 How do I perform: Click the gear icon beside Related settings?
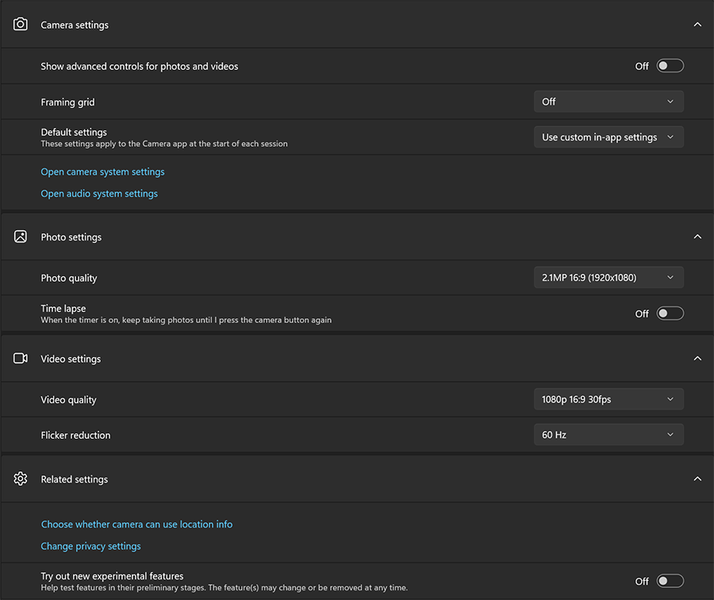coord(20,479)
